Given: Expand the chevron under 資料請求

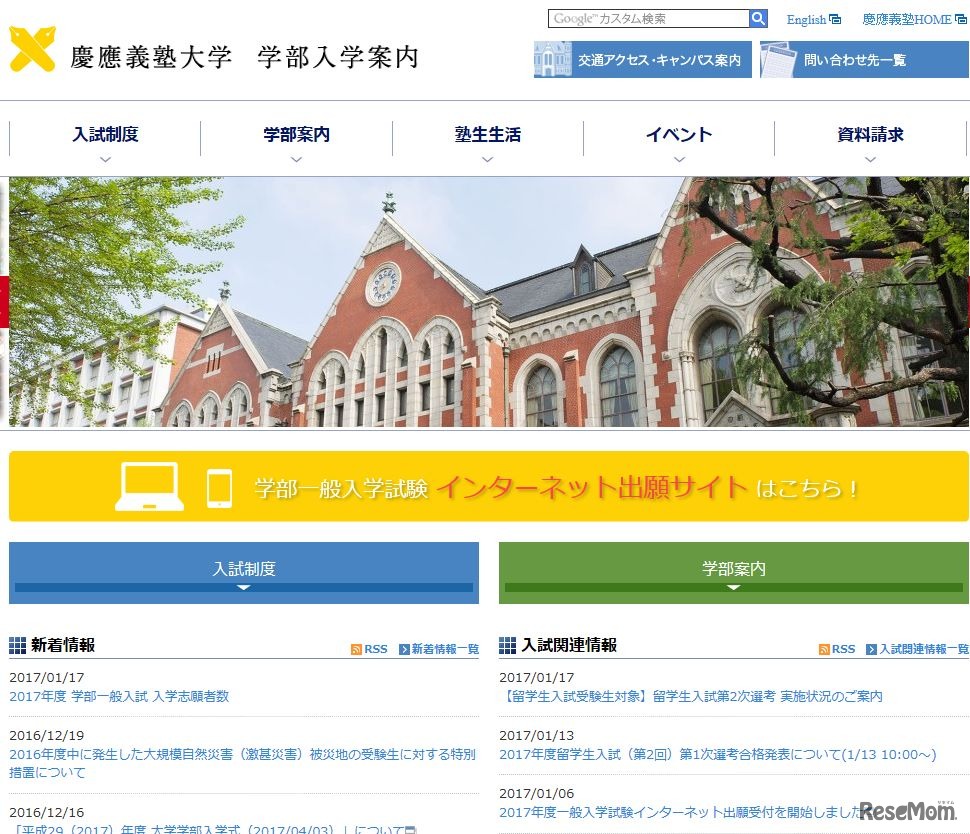Looking at the screenshot, I should pyautogui.click(x=870, y=160).
